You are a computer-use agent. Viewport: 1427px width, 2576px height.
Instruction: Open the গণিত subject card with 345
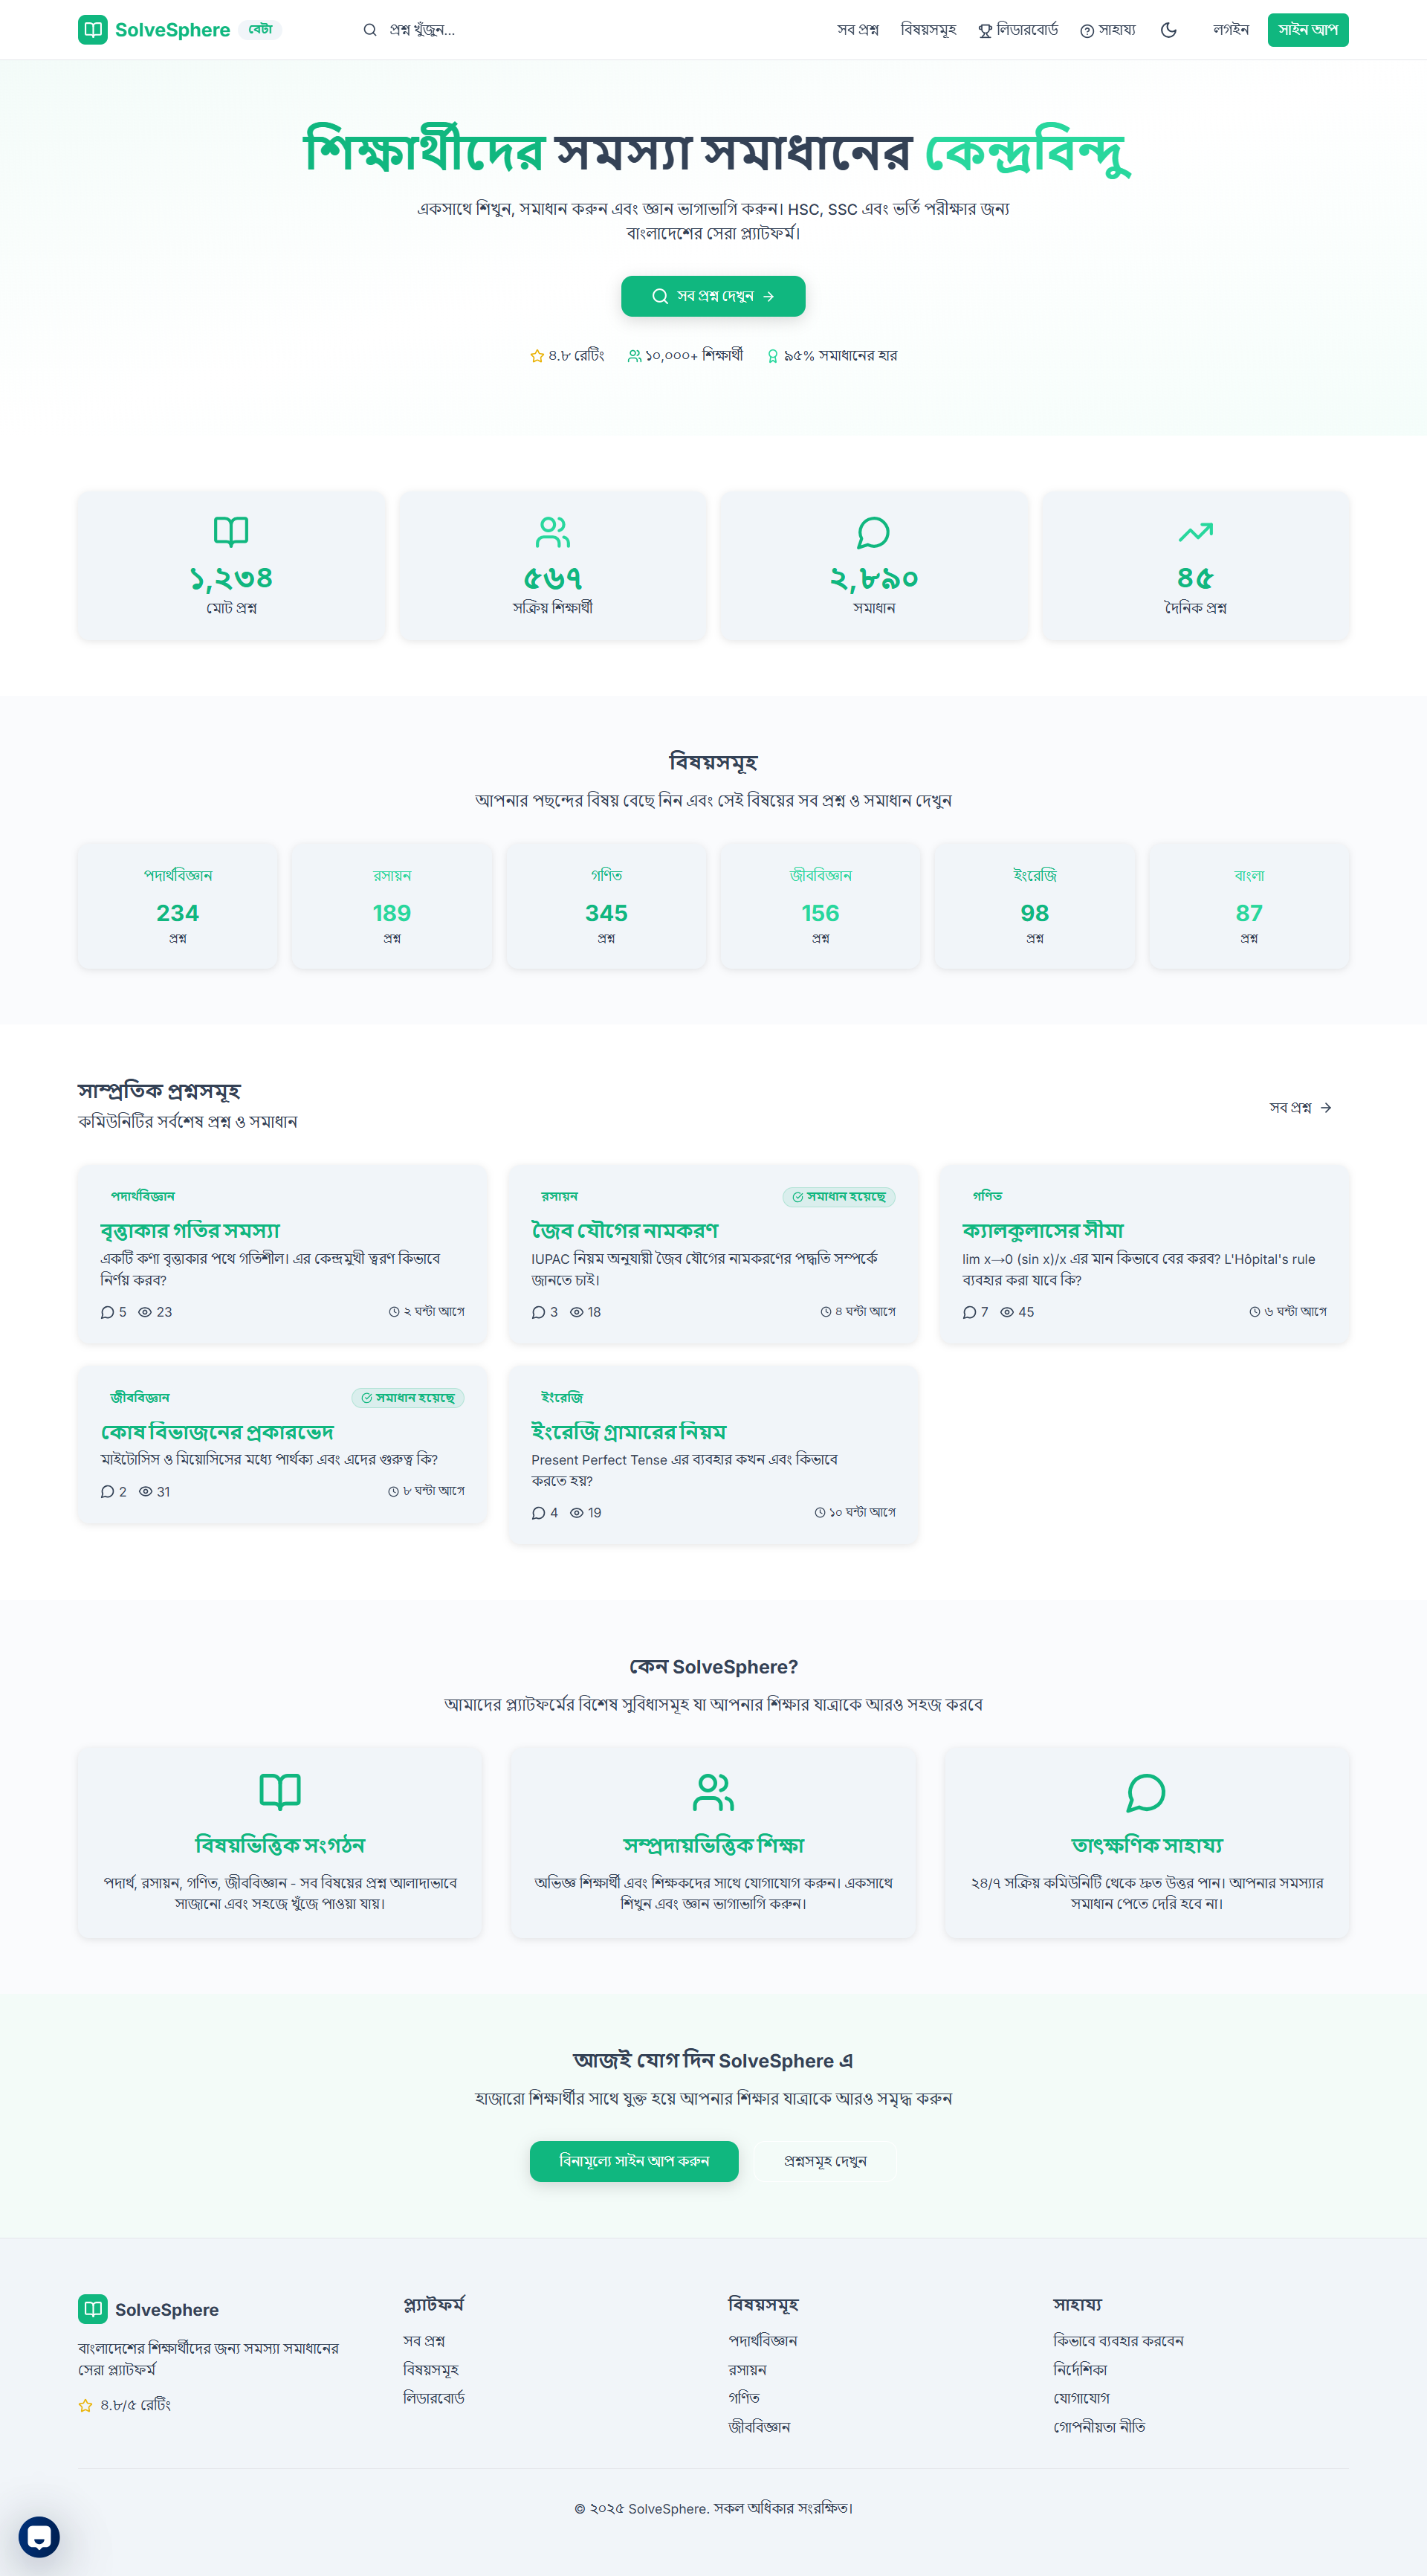coord(607,906)
